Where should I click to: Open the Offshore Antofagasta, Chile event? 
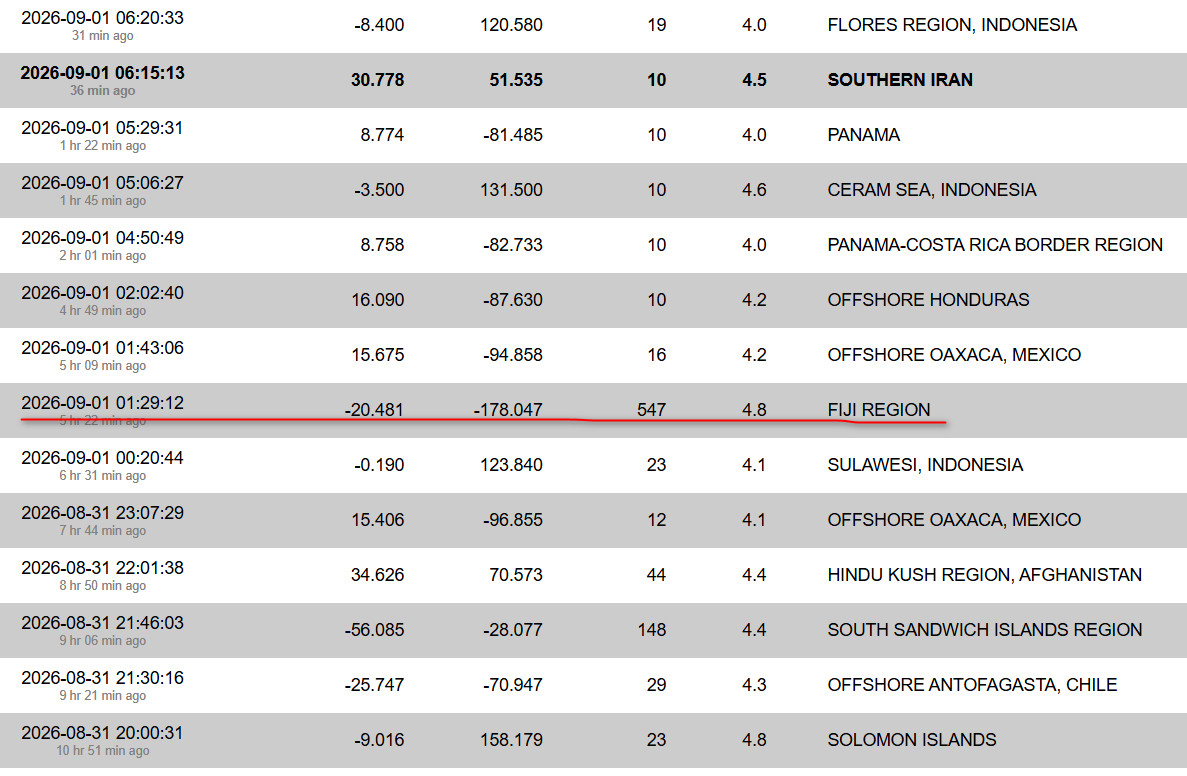click(x=972, y=685)
